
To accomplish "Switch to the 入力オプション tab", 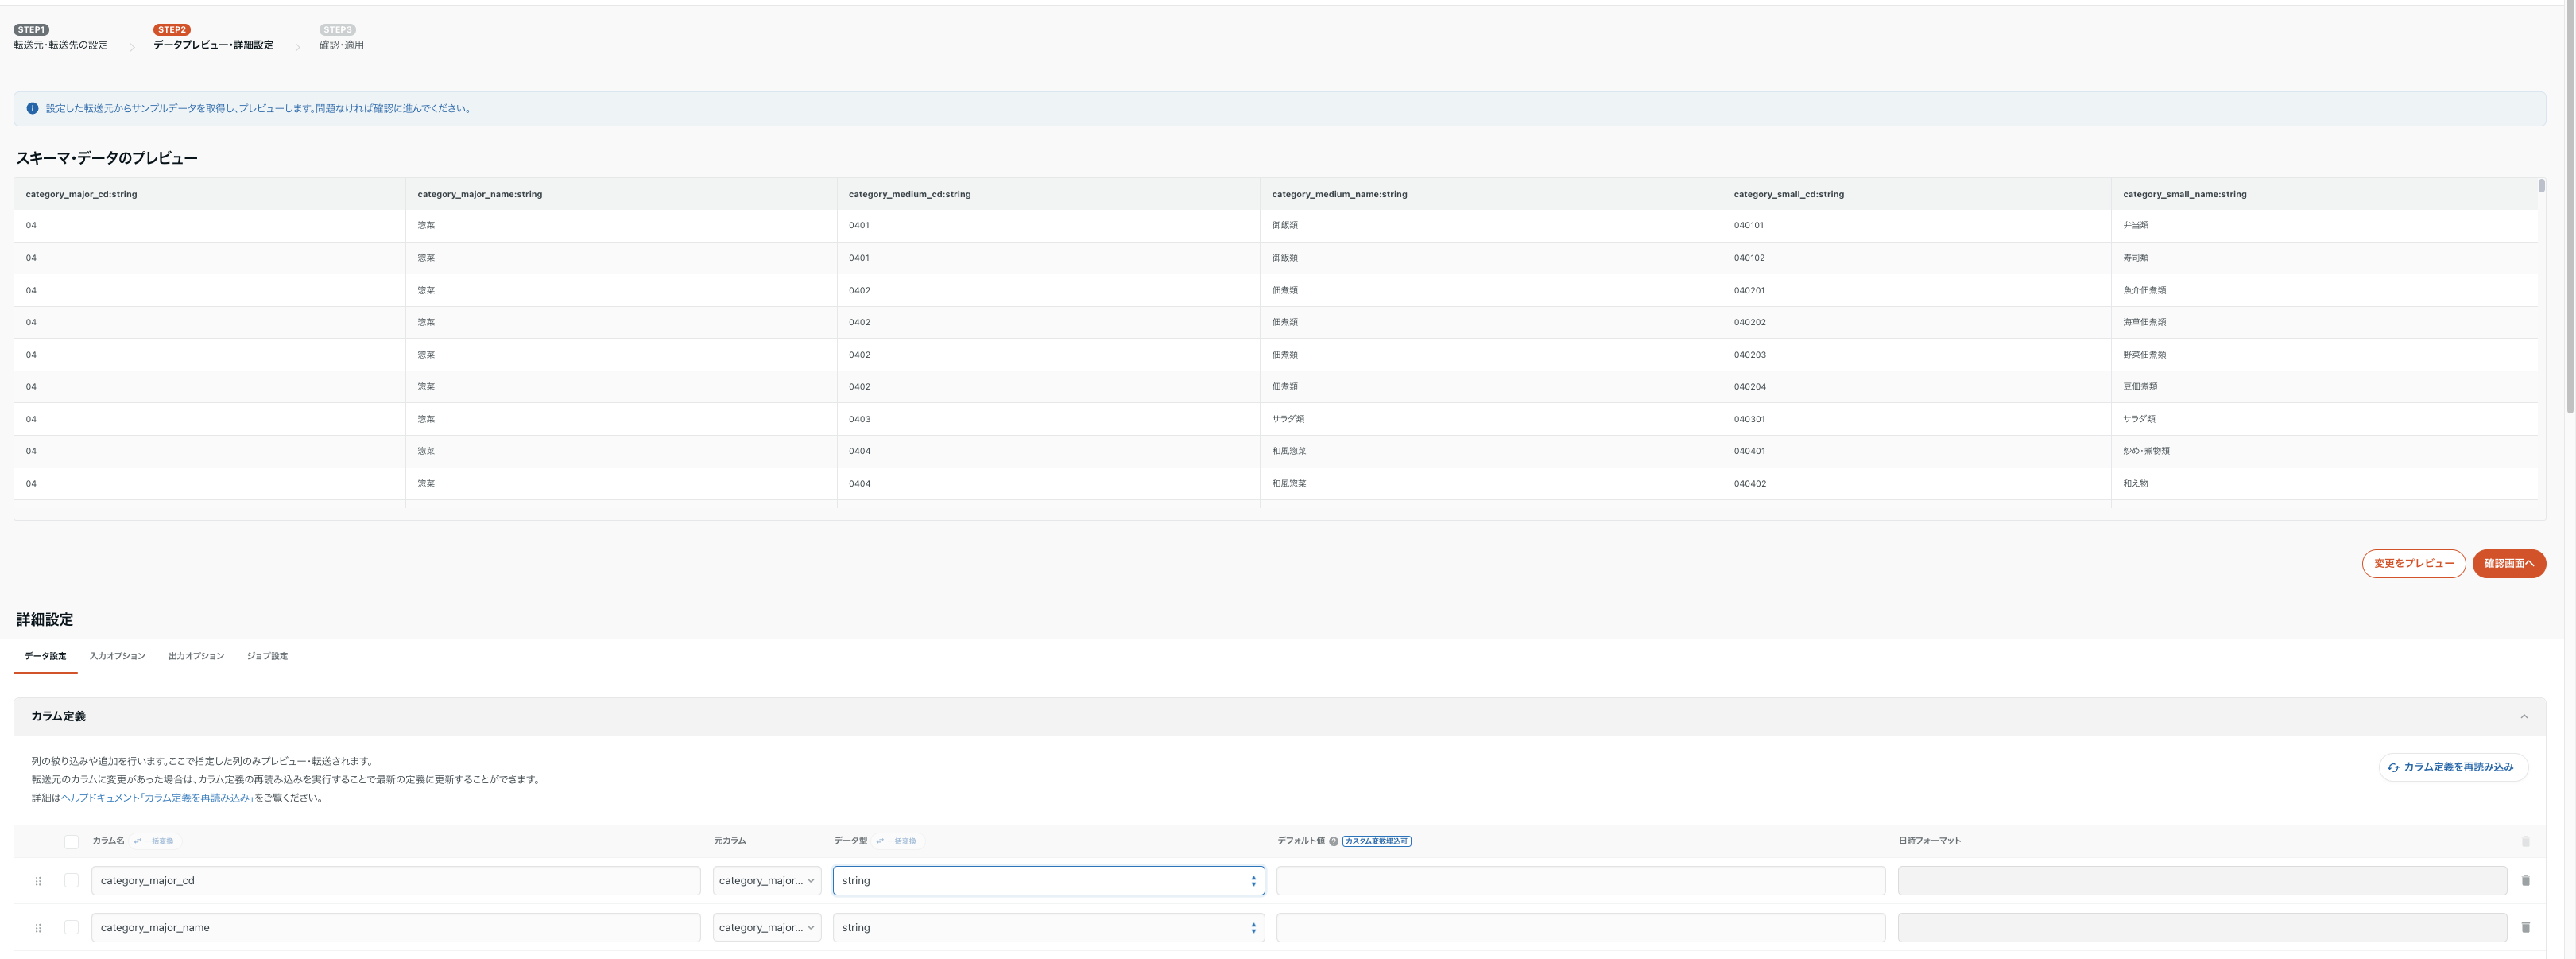I will coord(117,657).
